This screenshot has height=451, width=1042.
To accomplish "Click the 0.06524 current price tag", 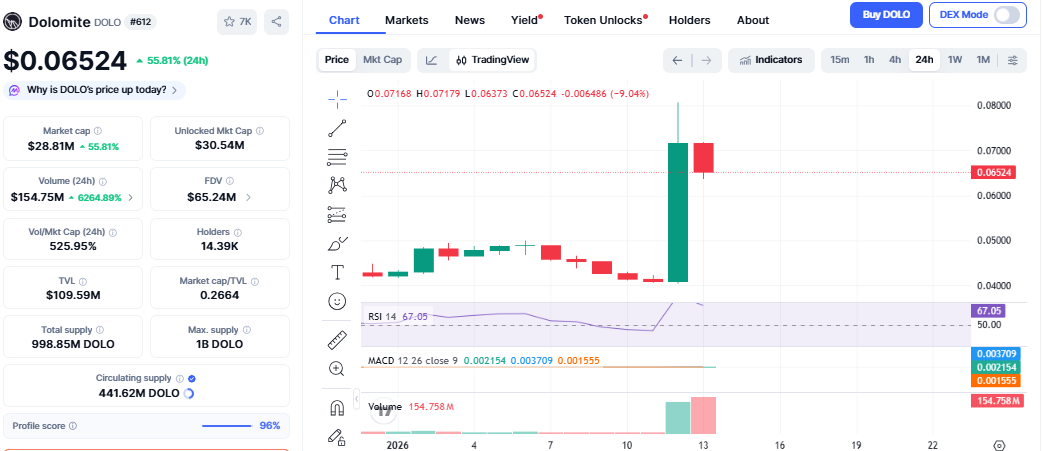I will (995, 173).
